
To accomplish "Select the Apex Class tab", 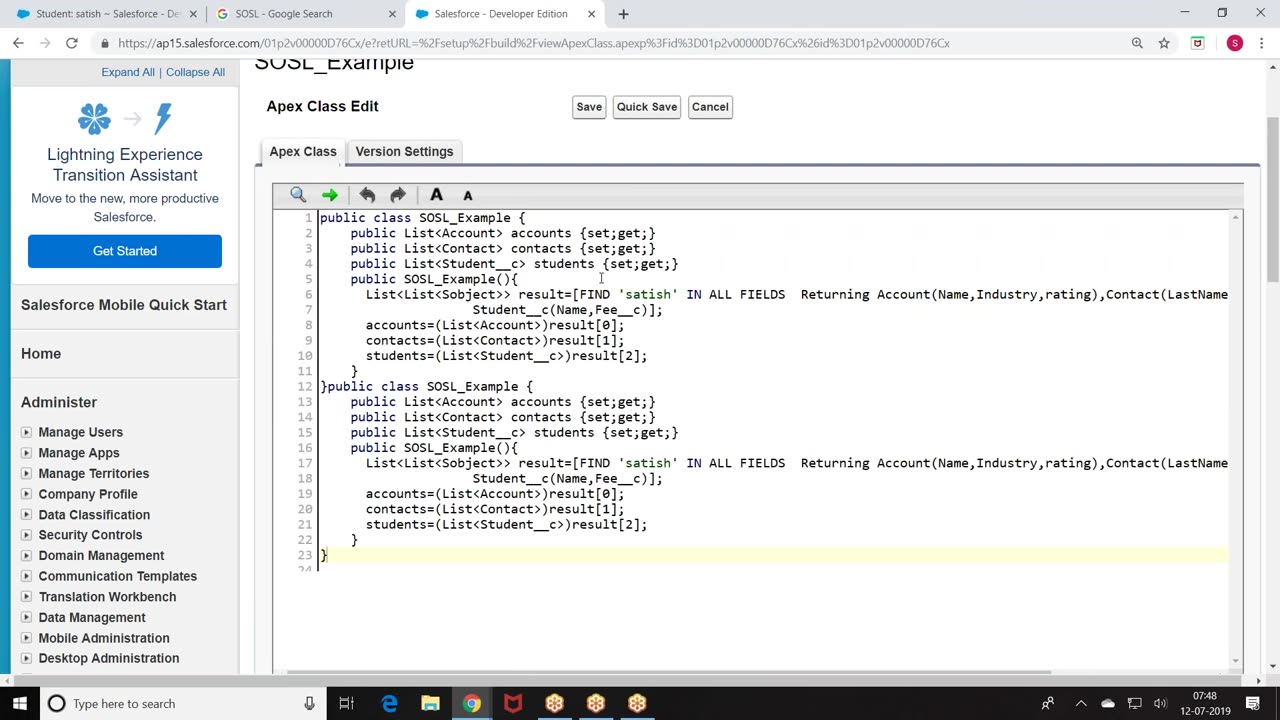I will [303, 152].
